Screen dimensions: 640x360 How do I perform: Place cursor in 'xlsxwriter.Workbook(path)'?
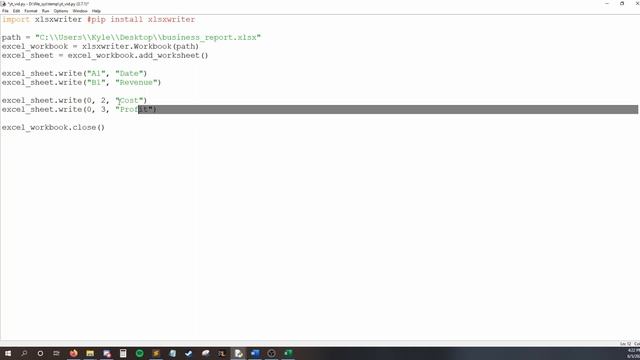140,47
